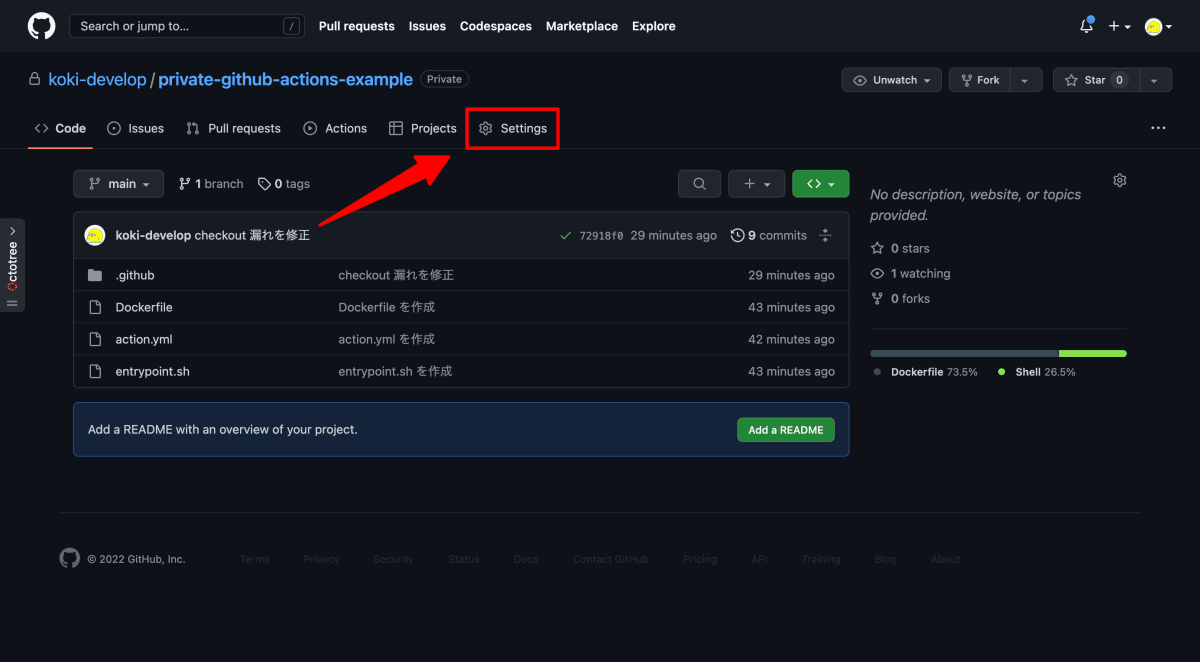Expand the Fork options dropdown arrow

coord(1027,80)
